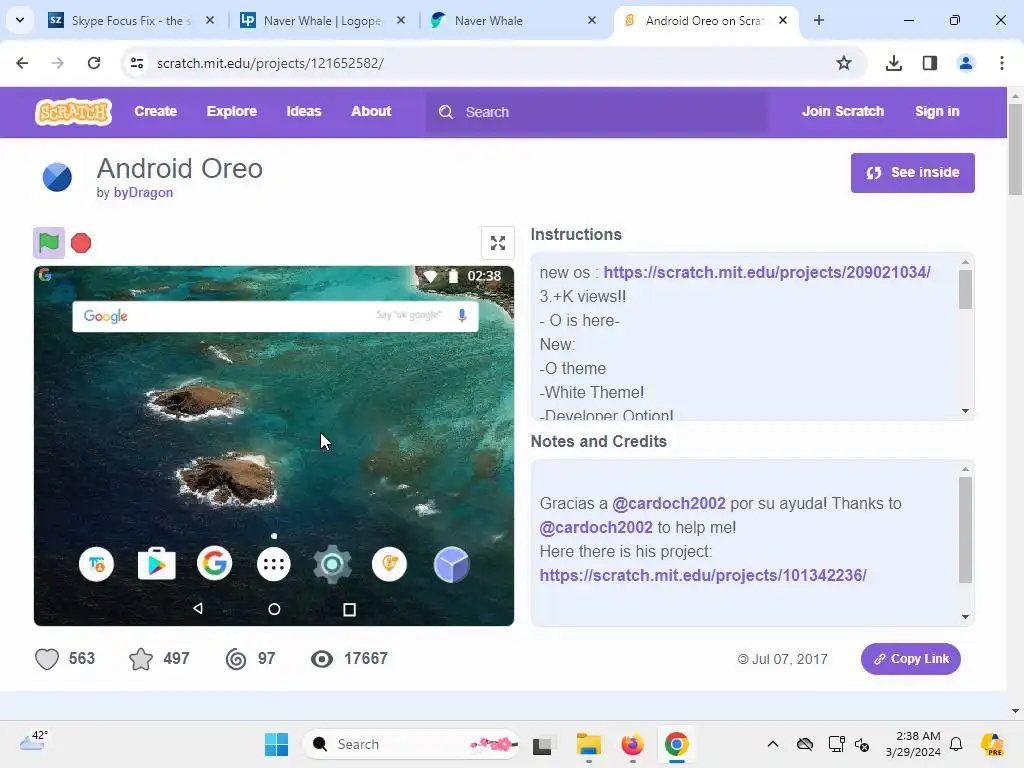The image size is (1024, 768).
Task: Close the Android Oreo on Scratch tab
Action: pos(783,20)
